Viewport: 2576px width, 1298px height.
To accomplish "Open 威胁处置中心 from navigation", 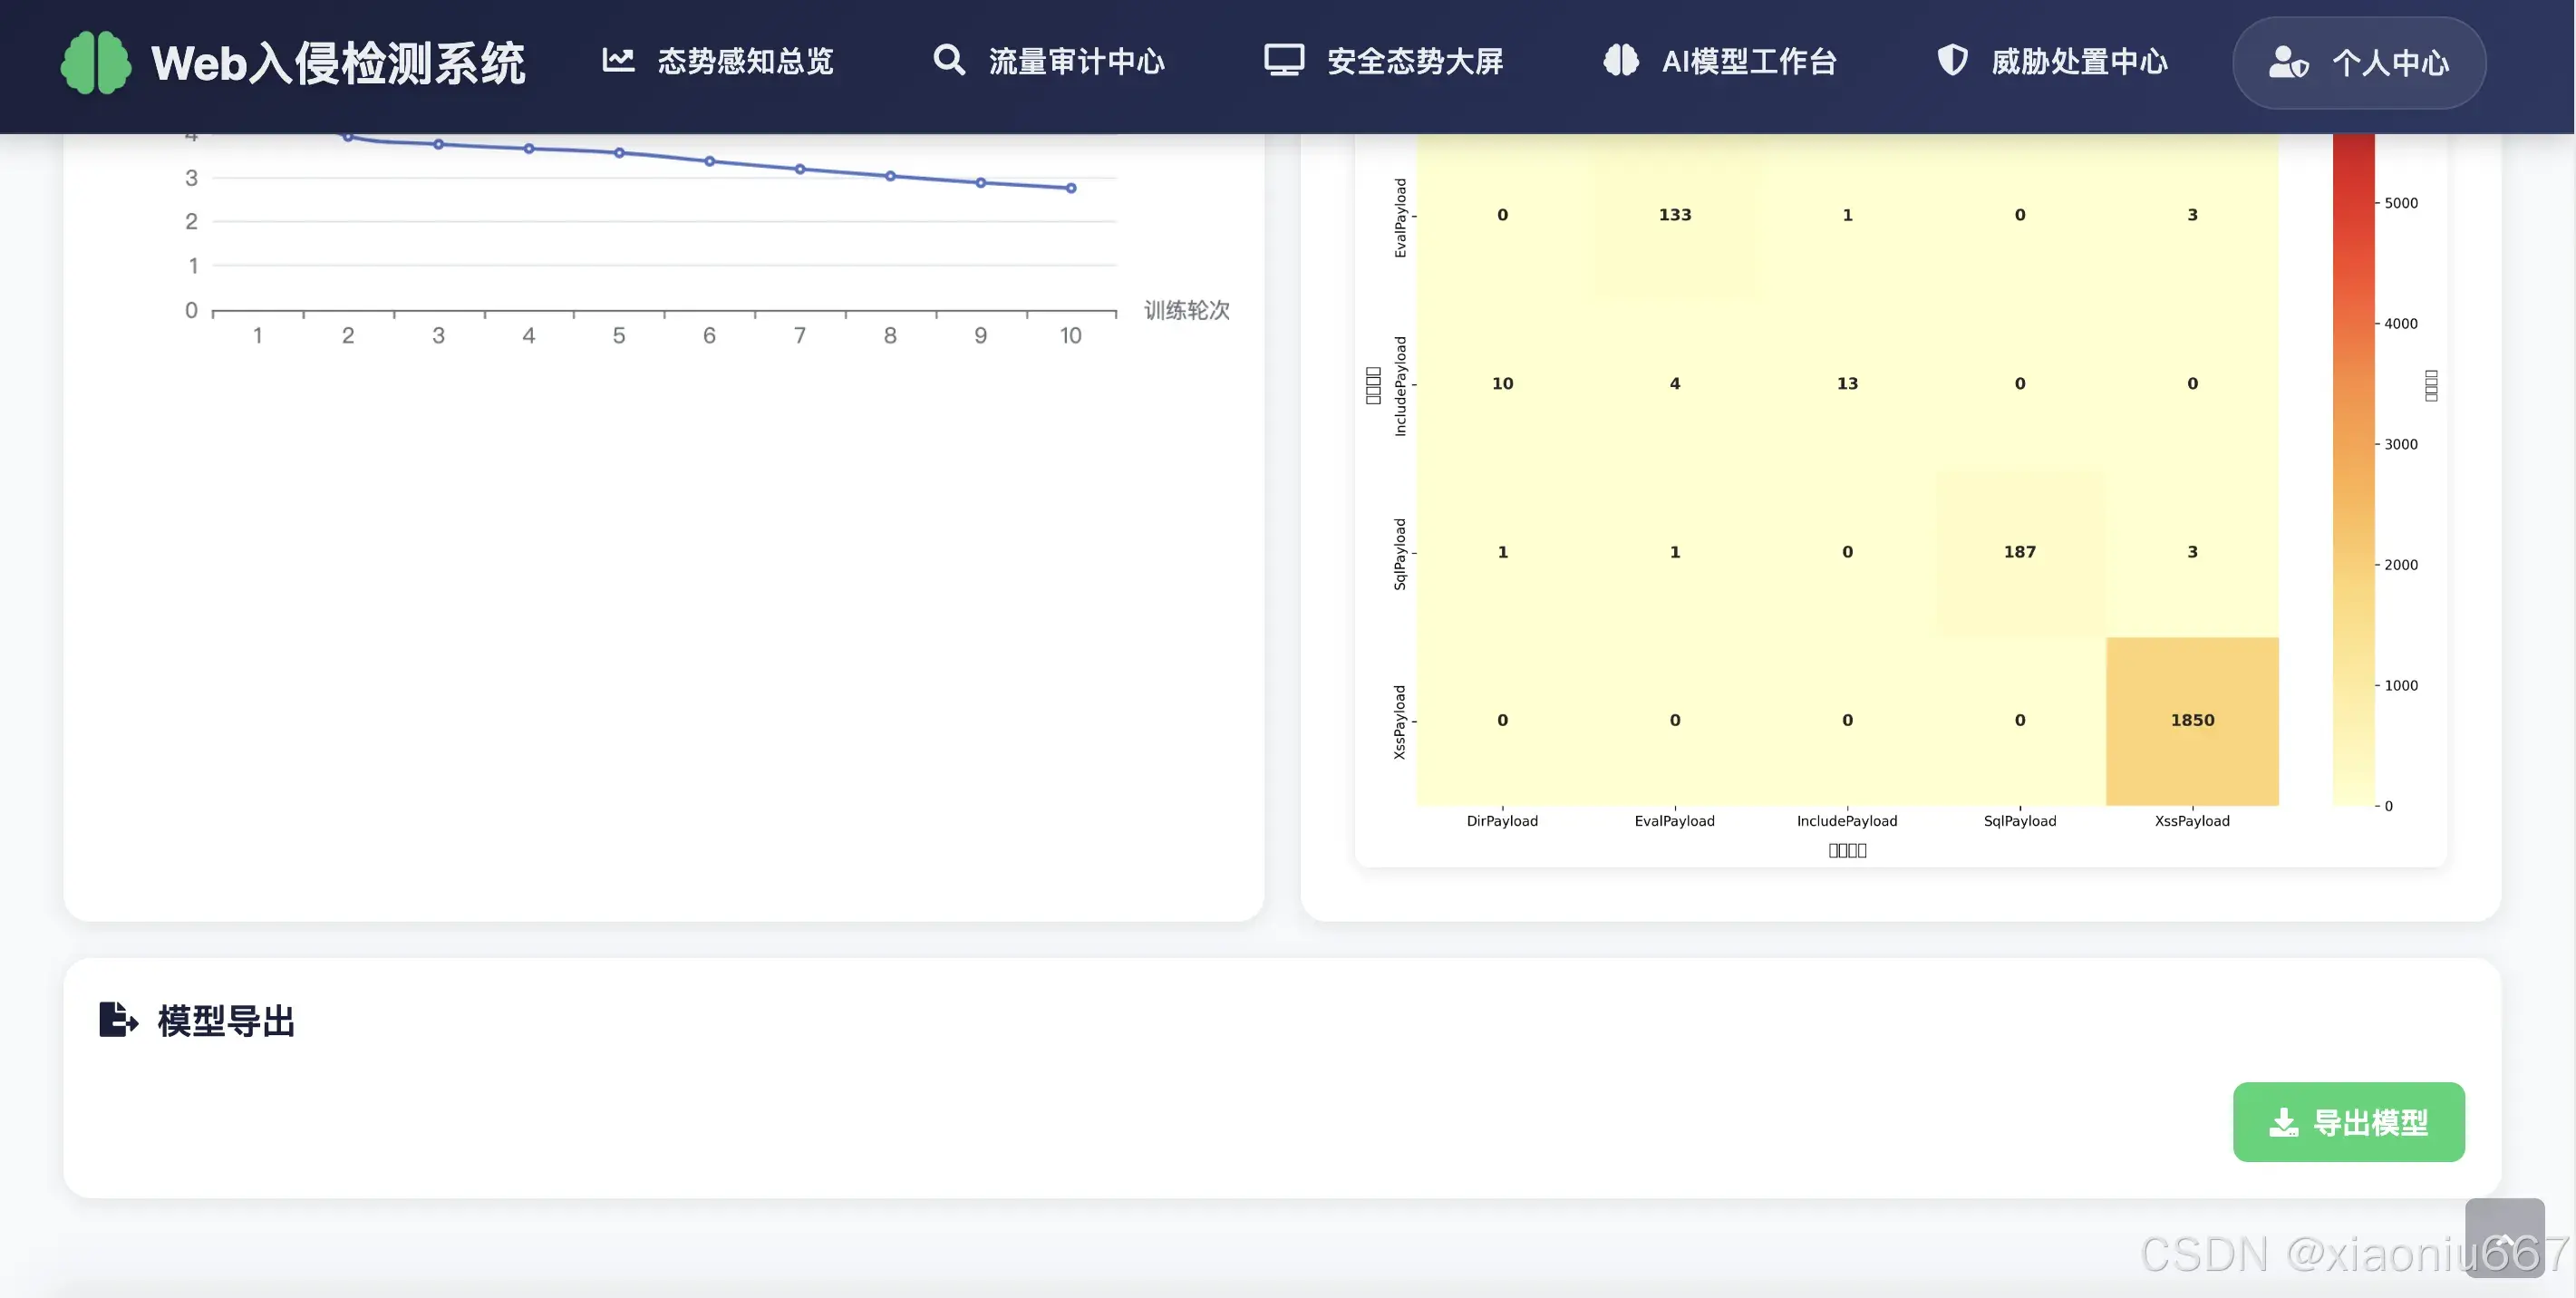I will pos(2079,62).
